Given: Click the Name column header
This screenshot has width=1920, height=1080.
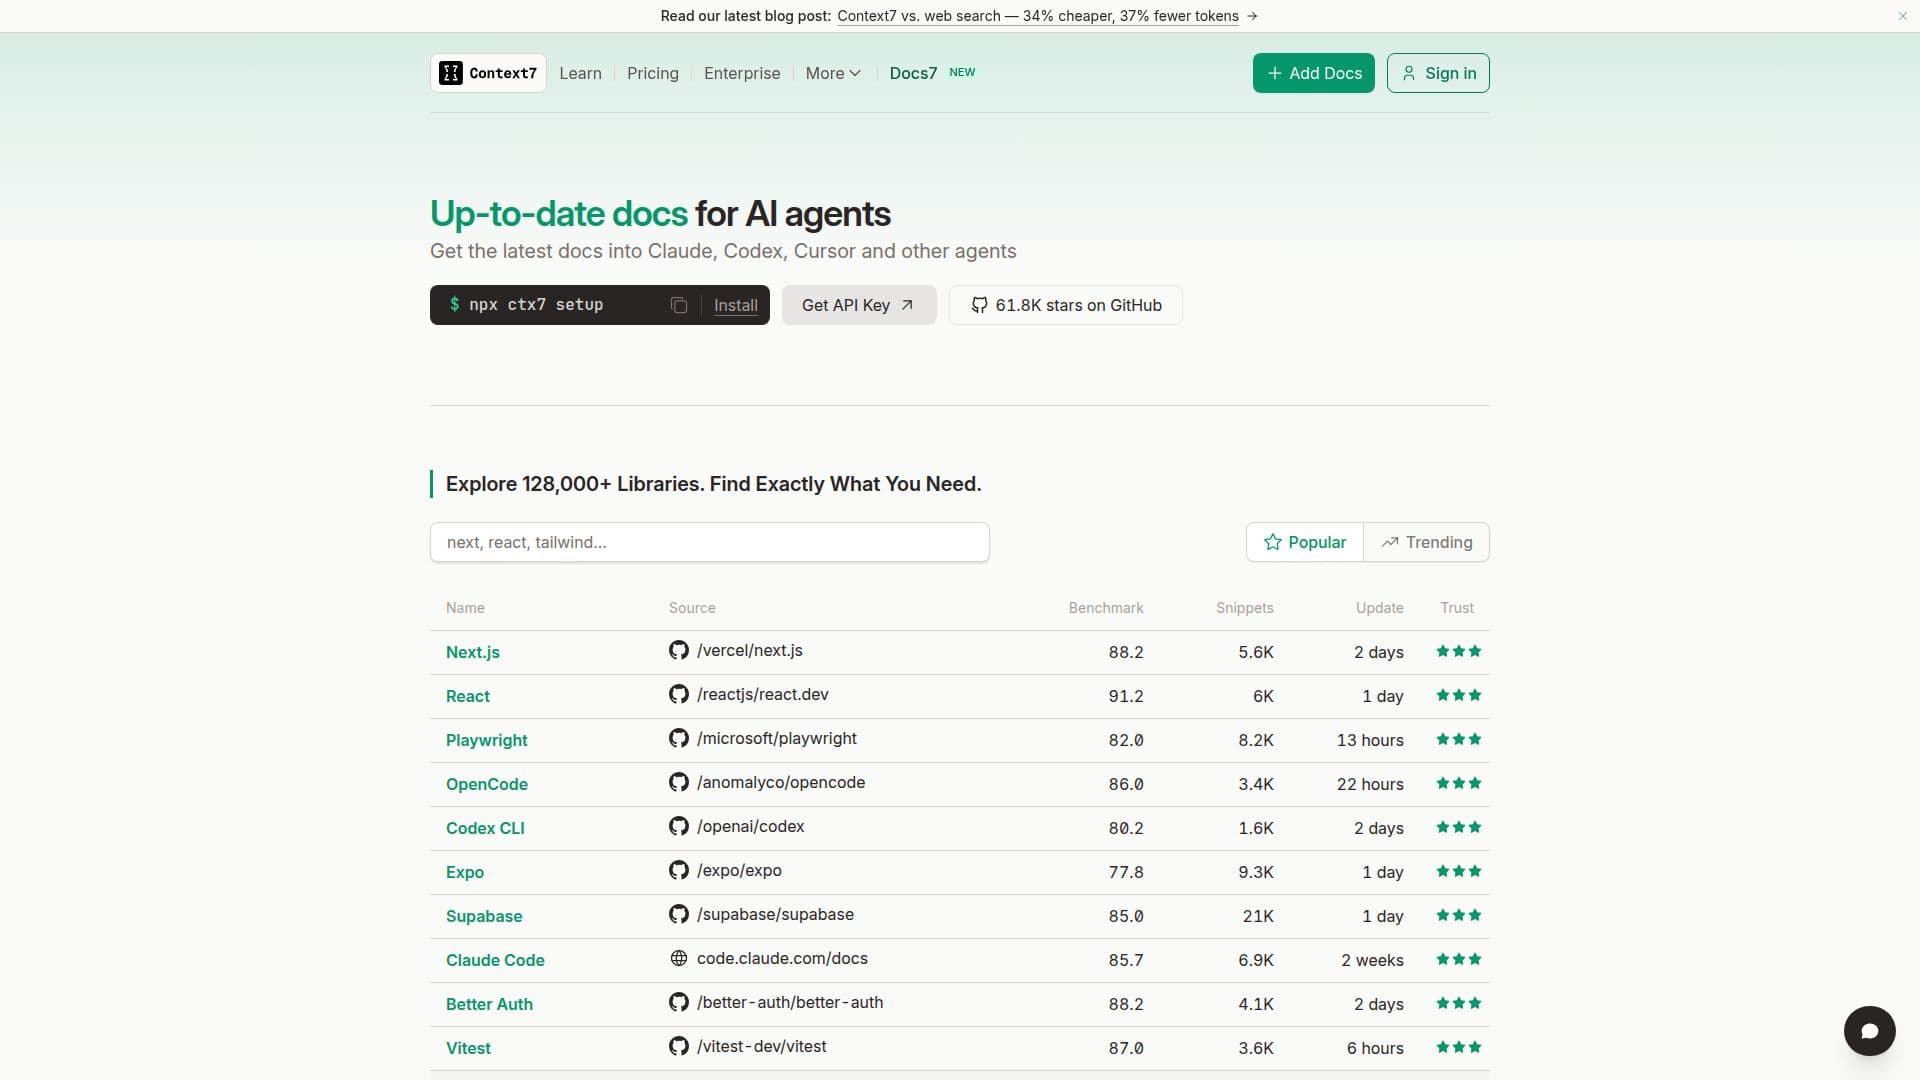Looking at the screenshot, I should (465, 608).
